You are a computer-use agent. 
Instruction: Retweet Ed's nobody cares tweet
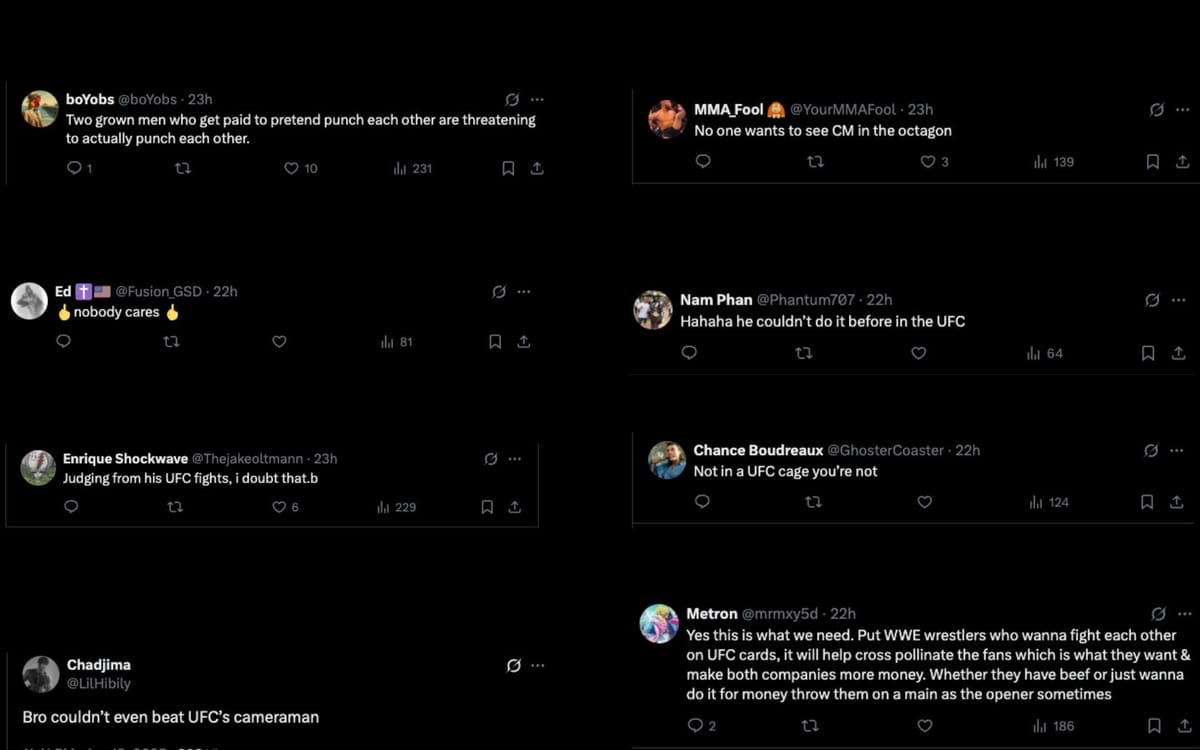pos(171,342)
